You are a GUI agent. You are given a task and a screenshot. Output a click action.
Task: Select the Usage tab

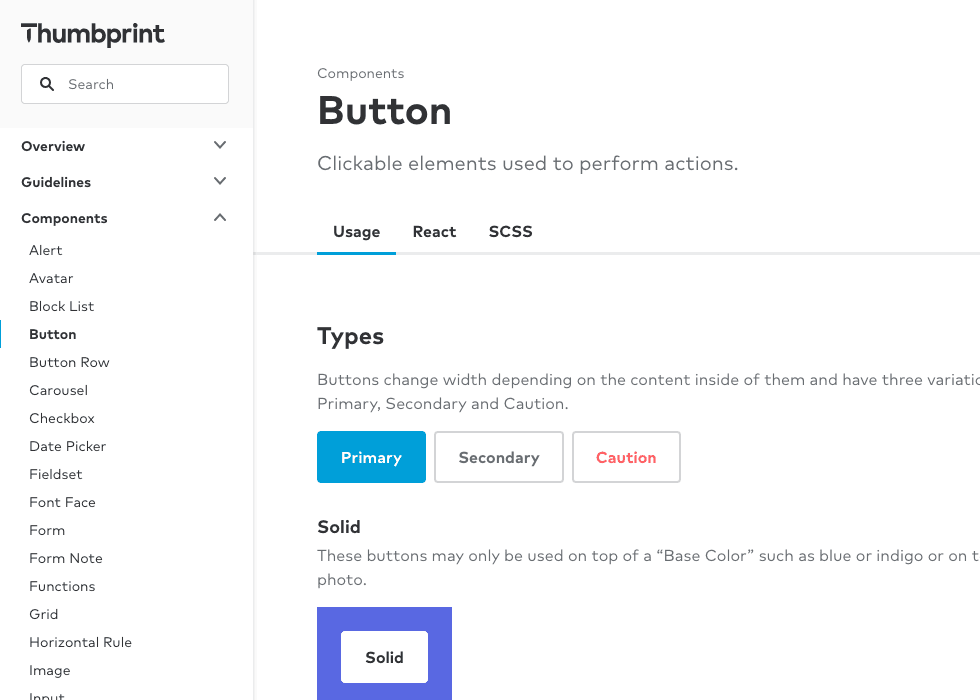356,231
